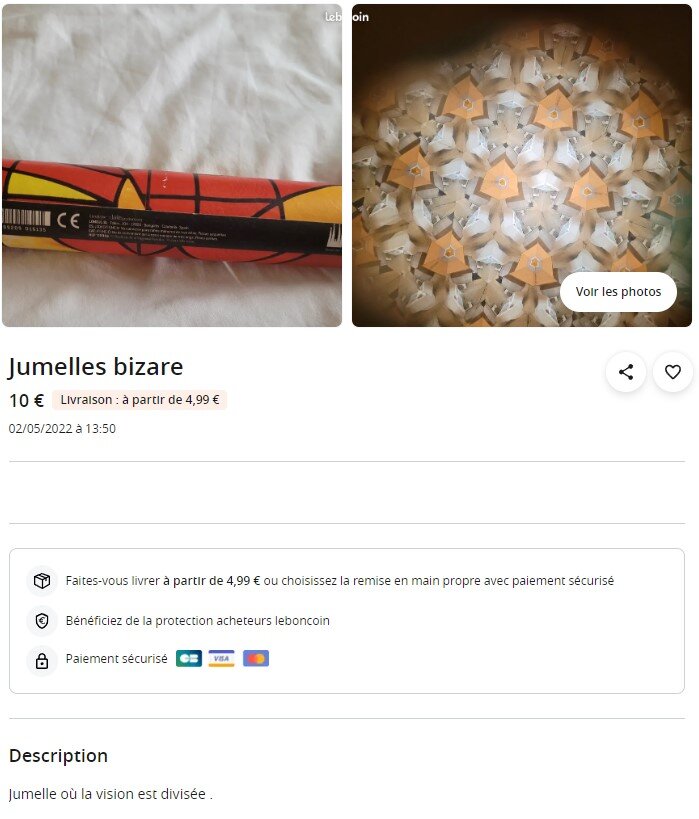Image resolution: width=699 pixels, height=819 pixels.
Task: Click the "Faites-vous livrer" delivery text
Action: (x=340, y=580)
